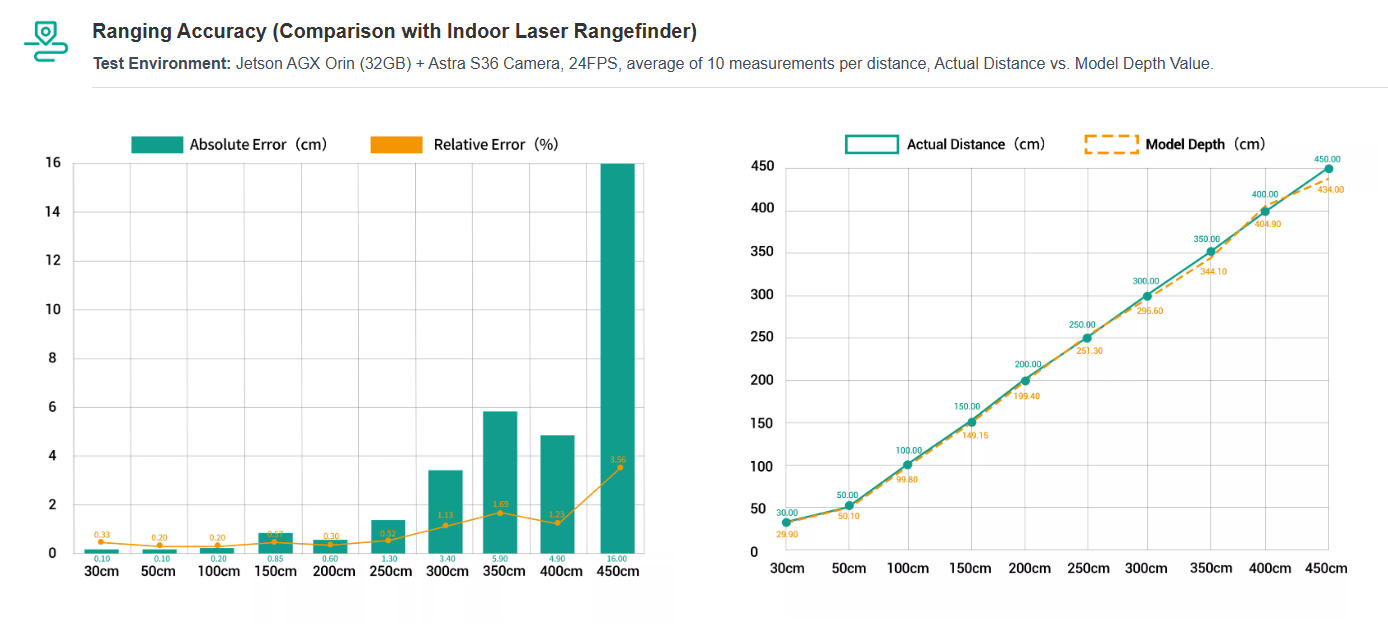Viewport: 1388px width, 637px height.
Task: Select the 344.10 model depth label
Action: pyautogui.click(x=1213, y=271)
